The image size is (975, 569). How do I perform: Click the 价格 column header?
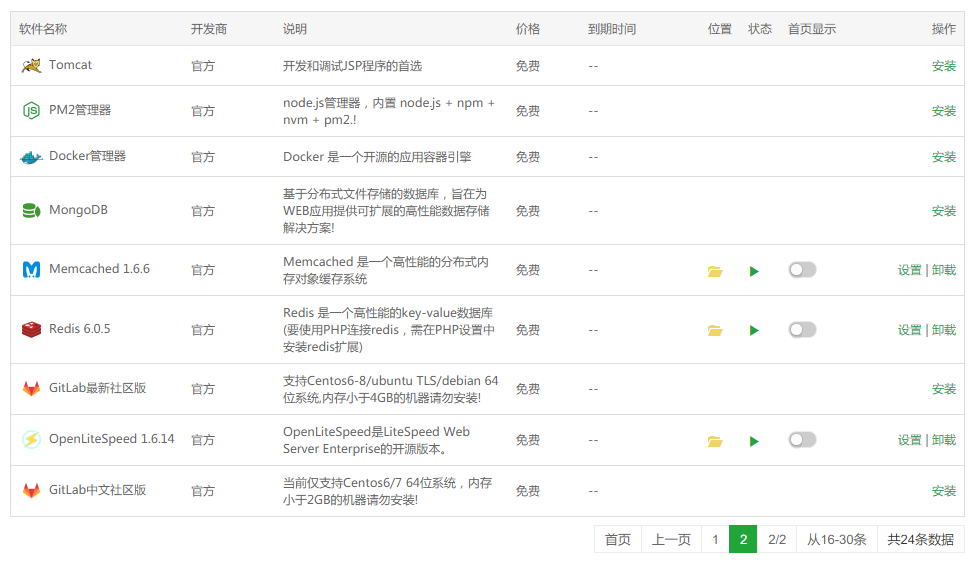(x=528, y=29)
